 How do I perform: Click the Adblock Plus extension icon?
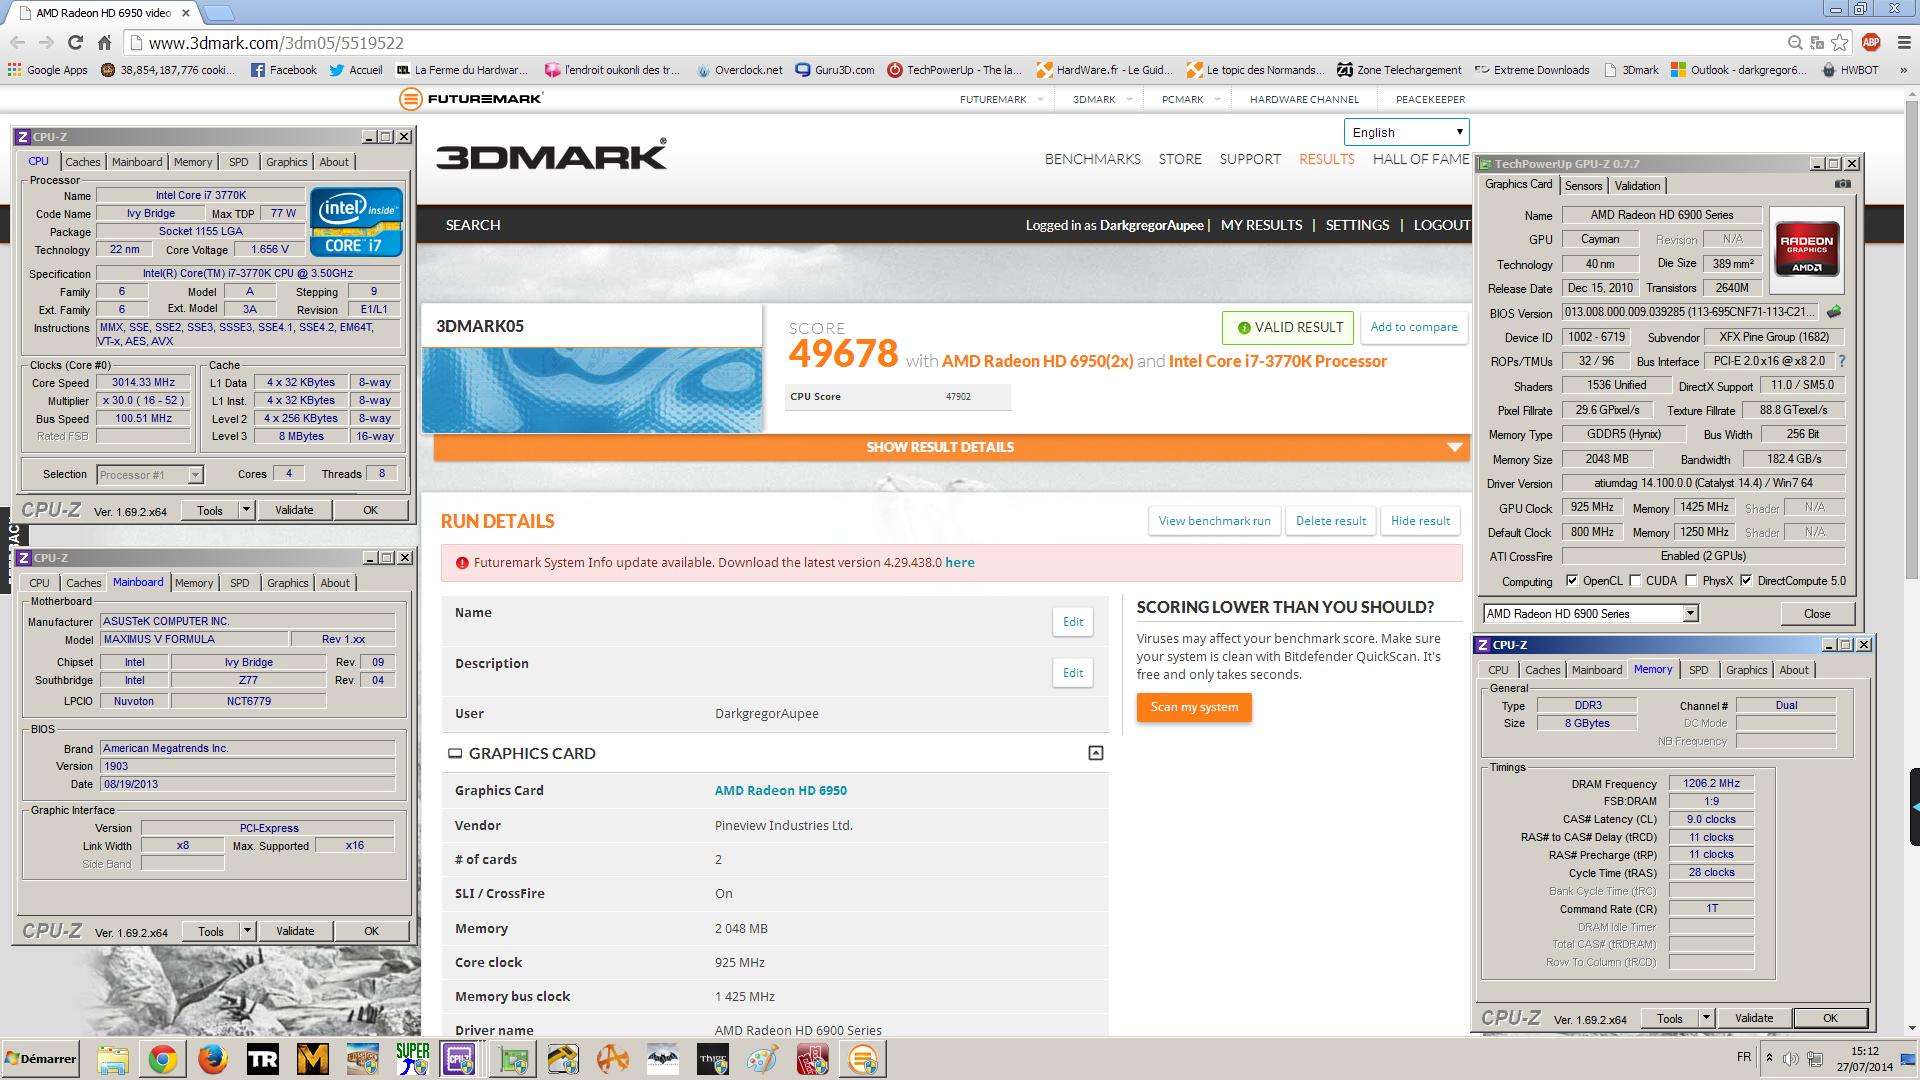pos(1871,42)
